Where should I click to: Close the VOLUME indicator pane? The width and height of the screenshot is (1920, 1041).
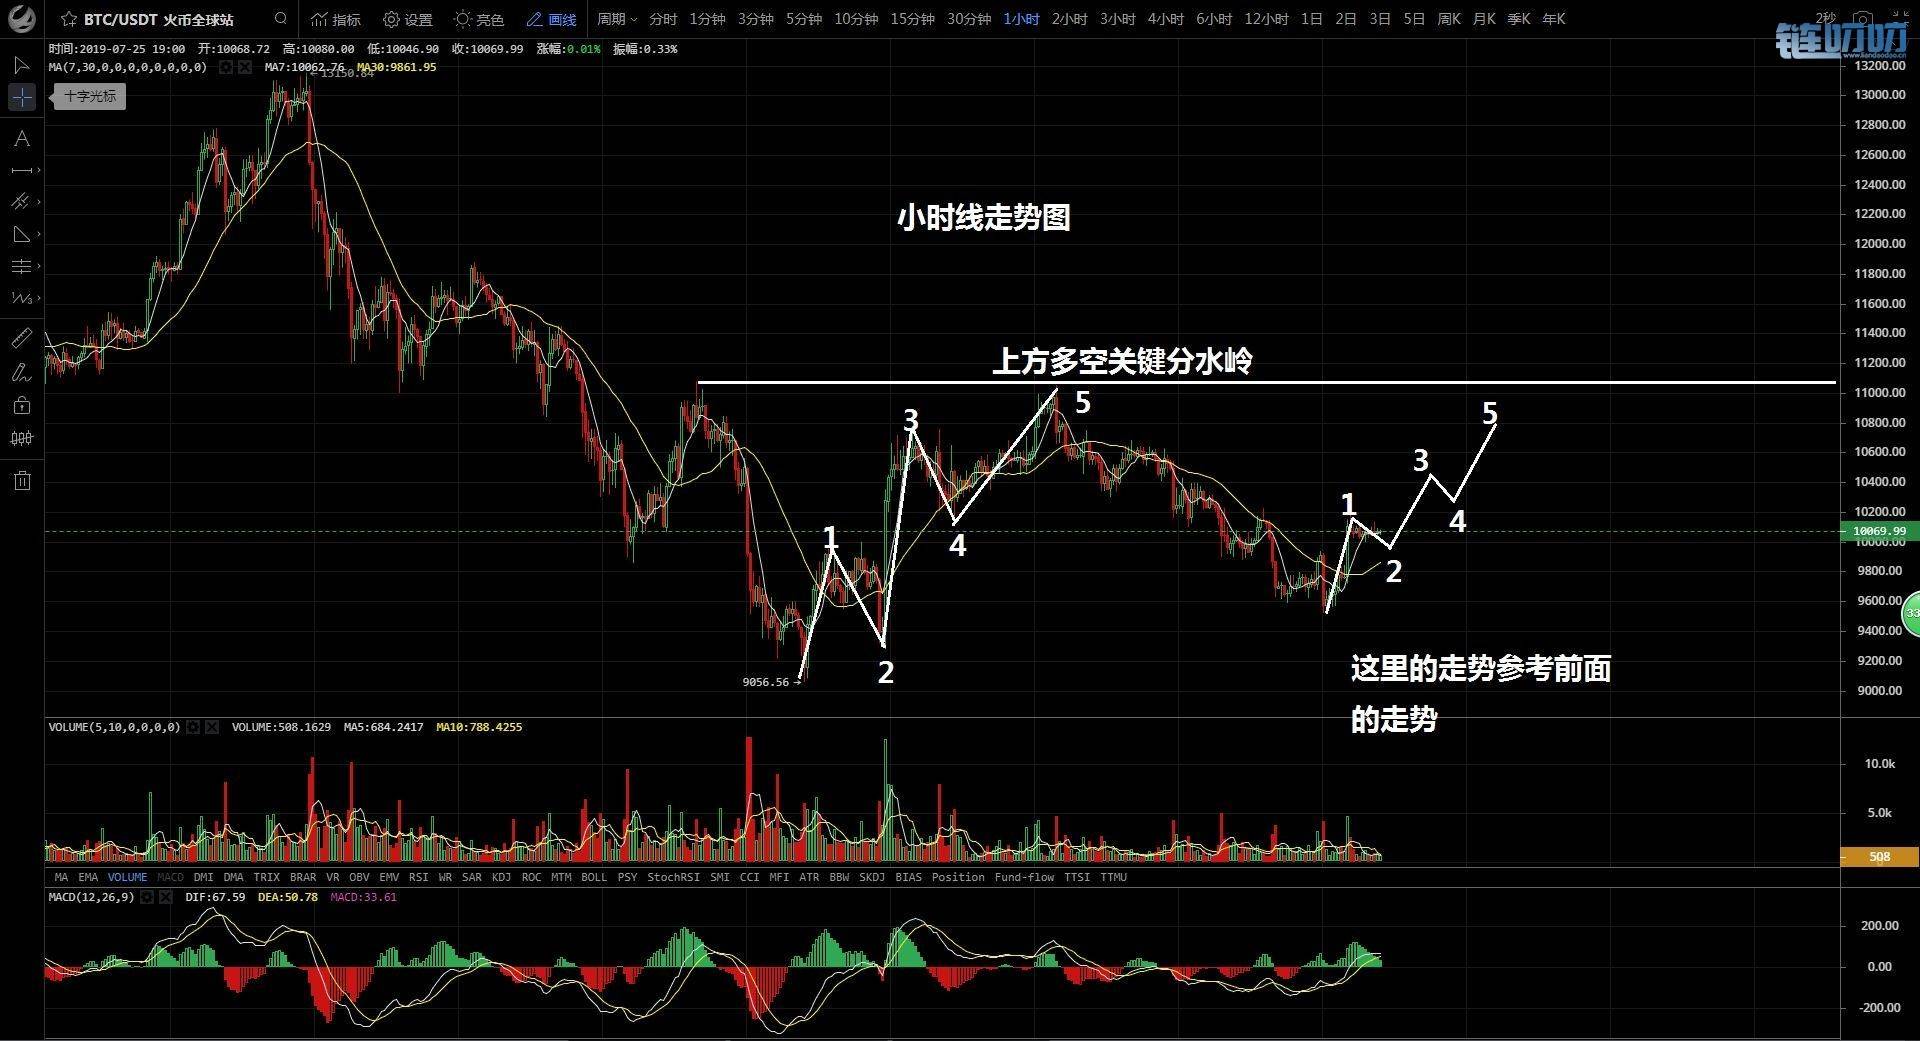point(212,727)
